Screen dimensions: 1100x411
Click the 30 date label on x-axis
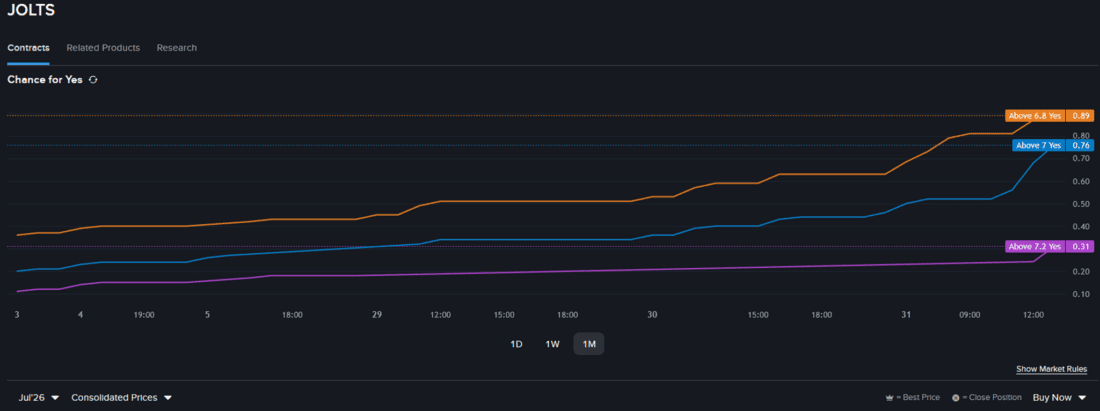[x=652, y=315]
